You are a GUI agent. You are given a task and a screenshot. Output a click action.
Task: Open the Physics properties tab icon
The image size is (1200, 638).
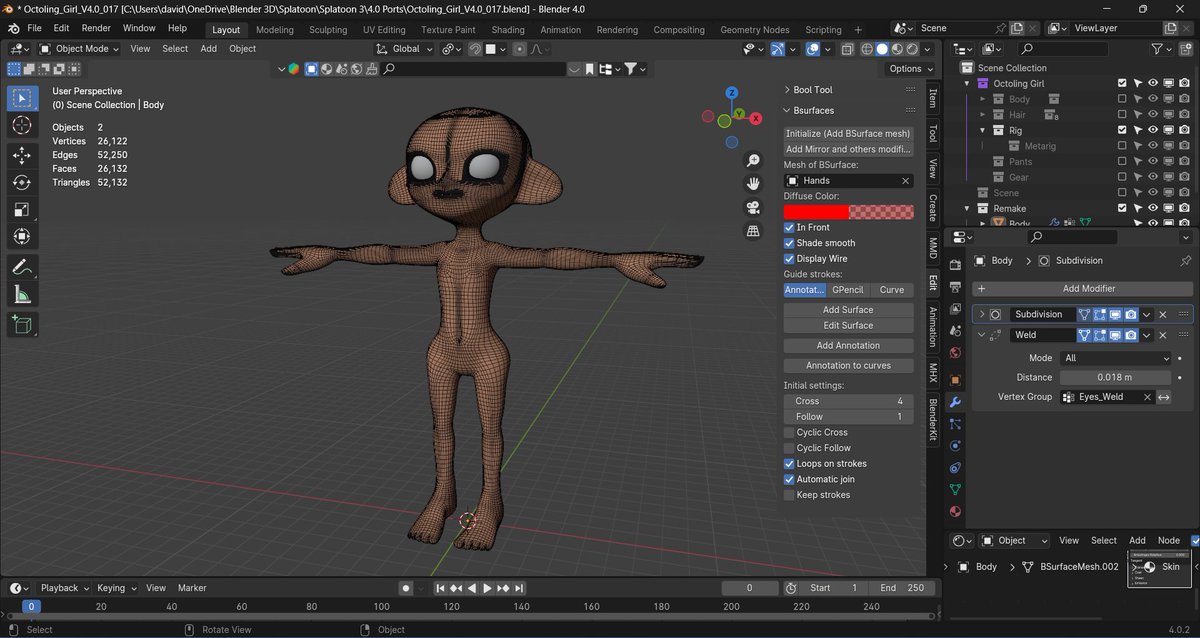(955, 445)
